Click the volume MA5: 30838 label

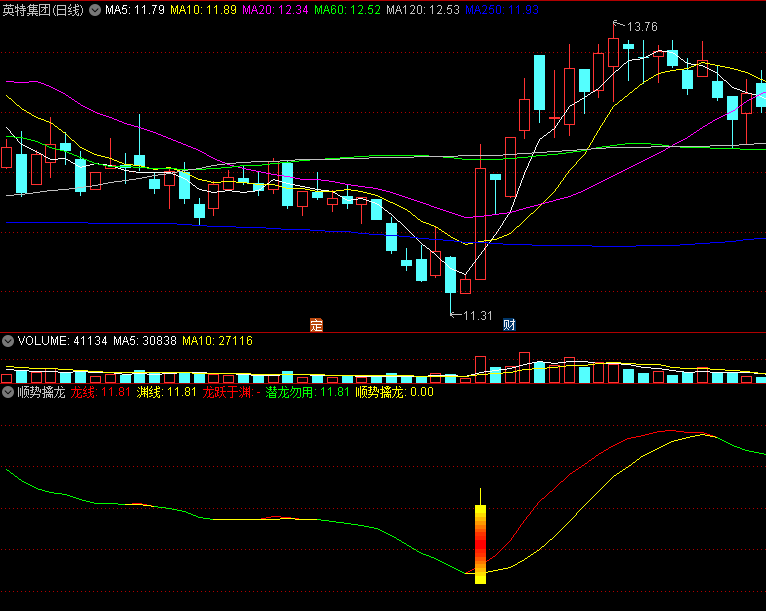tap(145, 341)
